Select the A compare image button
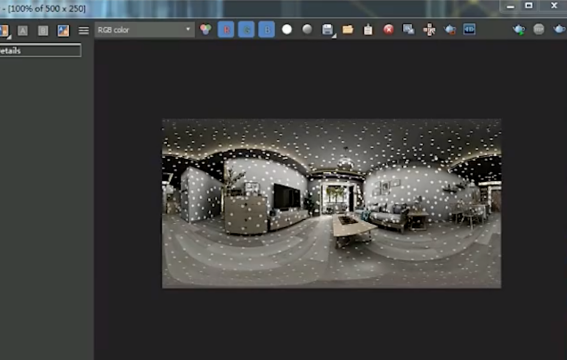Screen dimensions: 567x360 click(x=23, y=30)
